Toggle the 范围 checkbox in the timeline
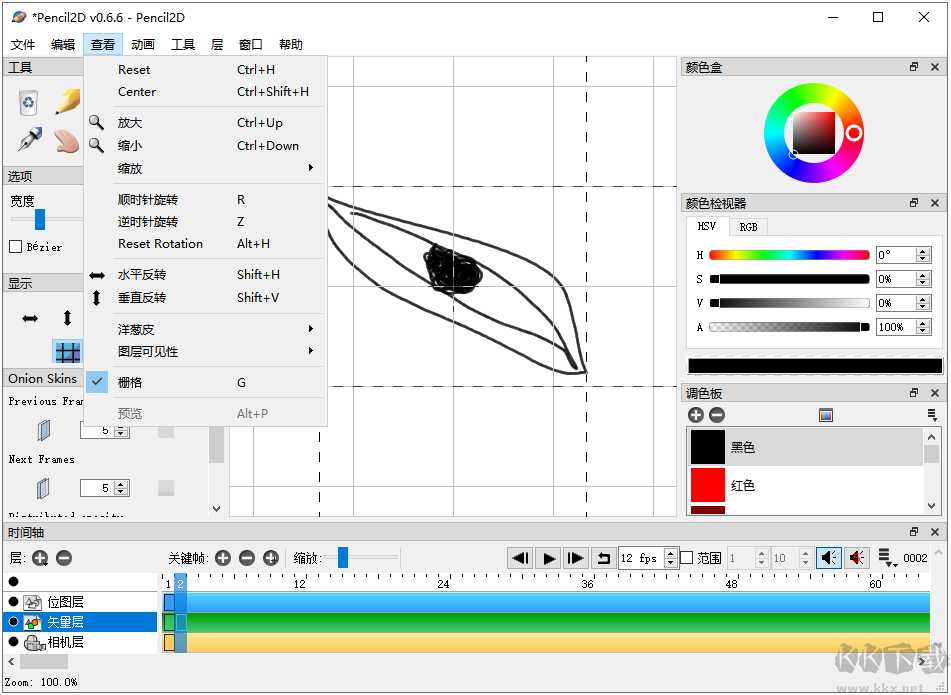951x695 pixels. pyautogui.click(x=687, y=558)
